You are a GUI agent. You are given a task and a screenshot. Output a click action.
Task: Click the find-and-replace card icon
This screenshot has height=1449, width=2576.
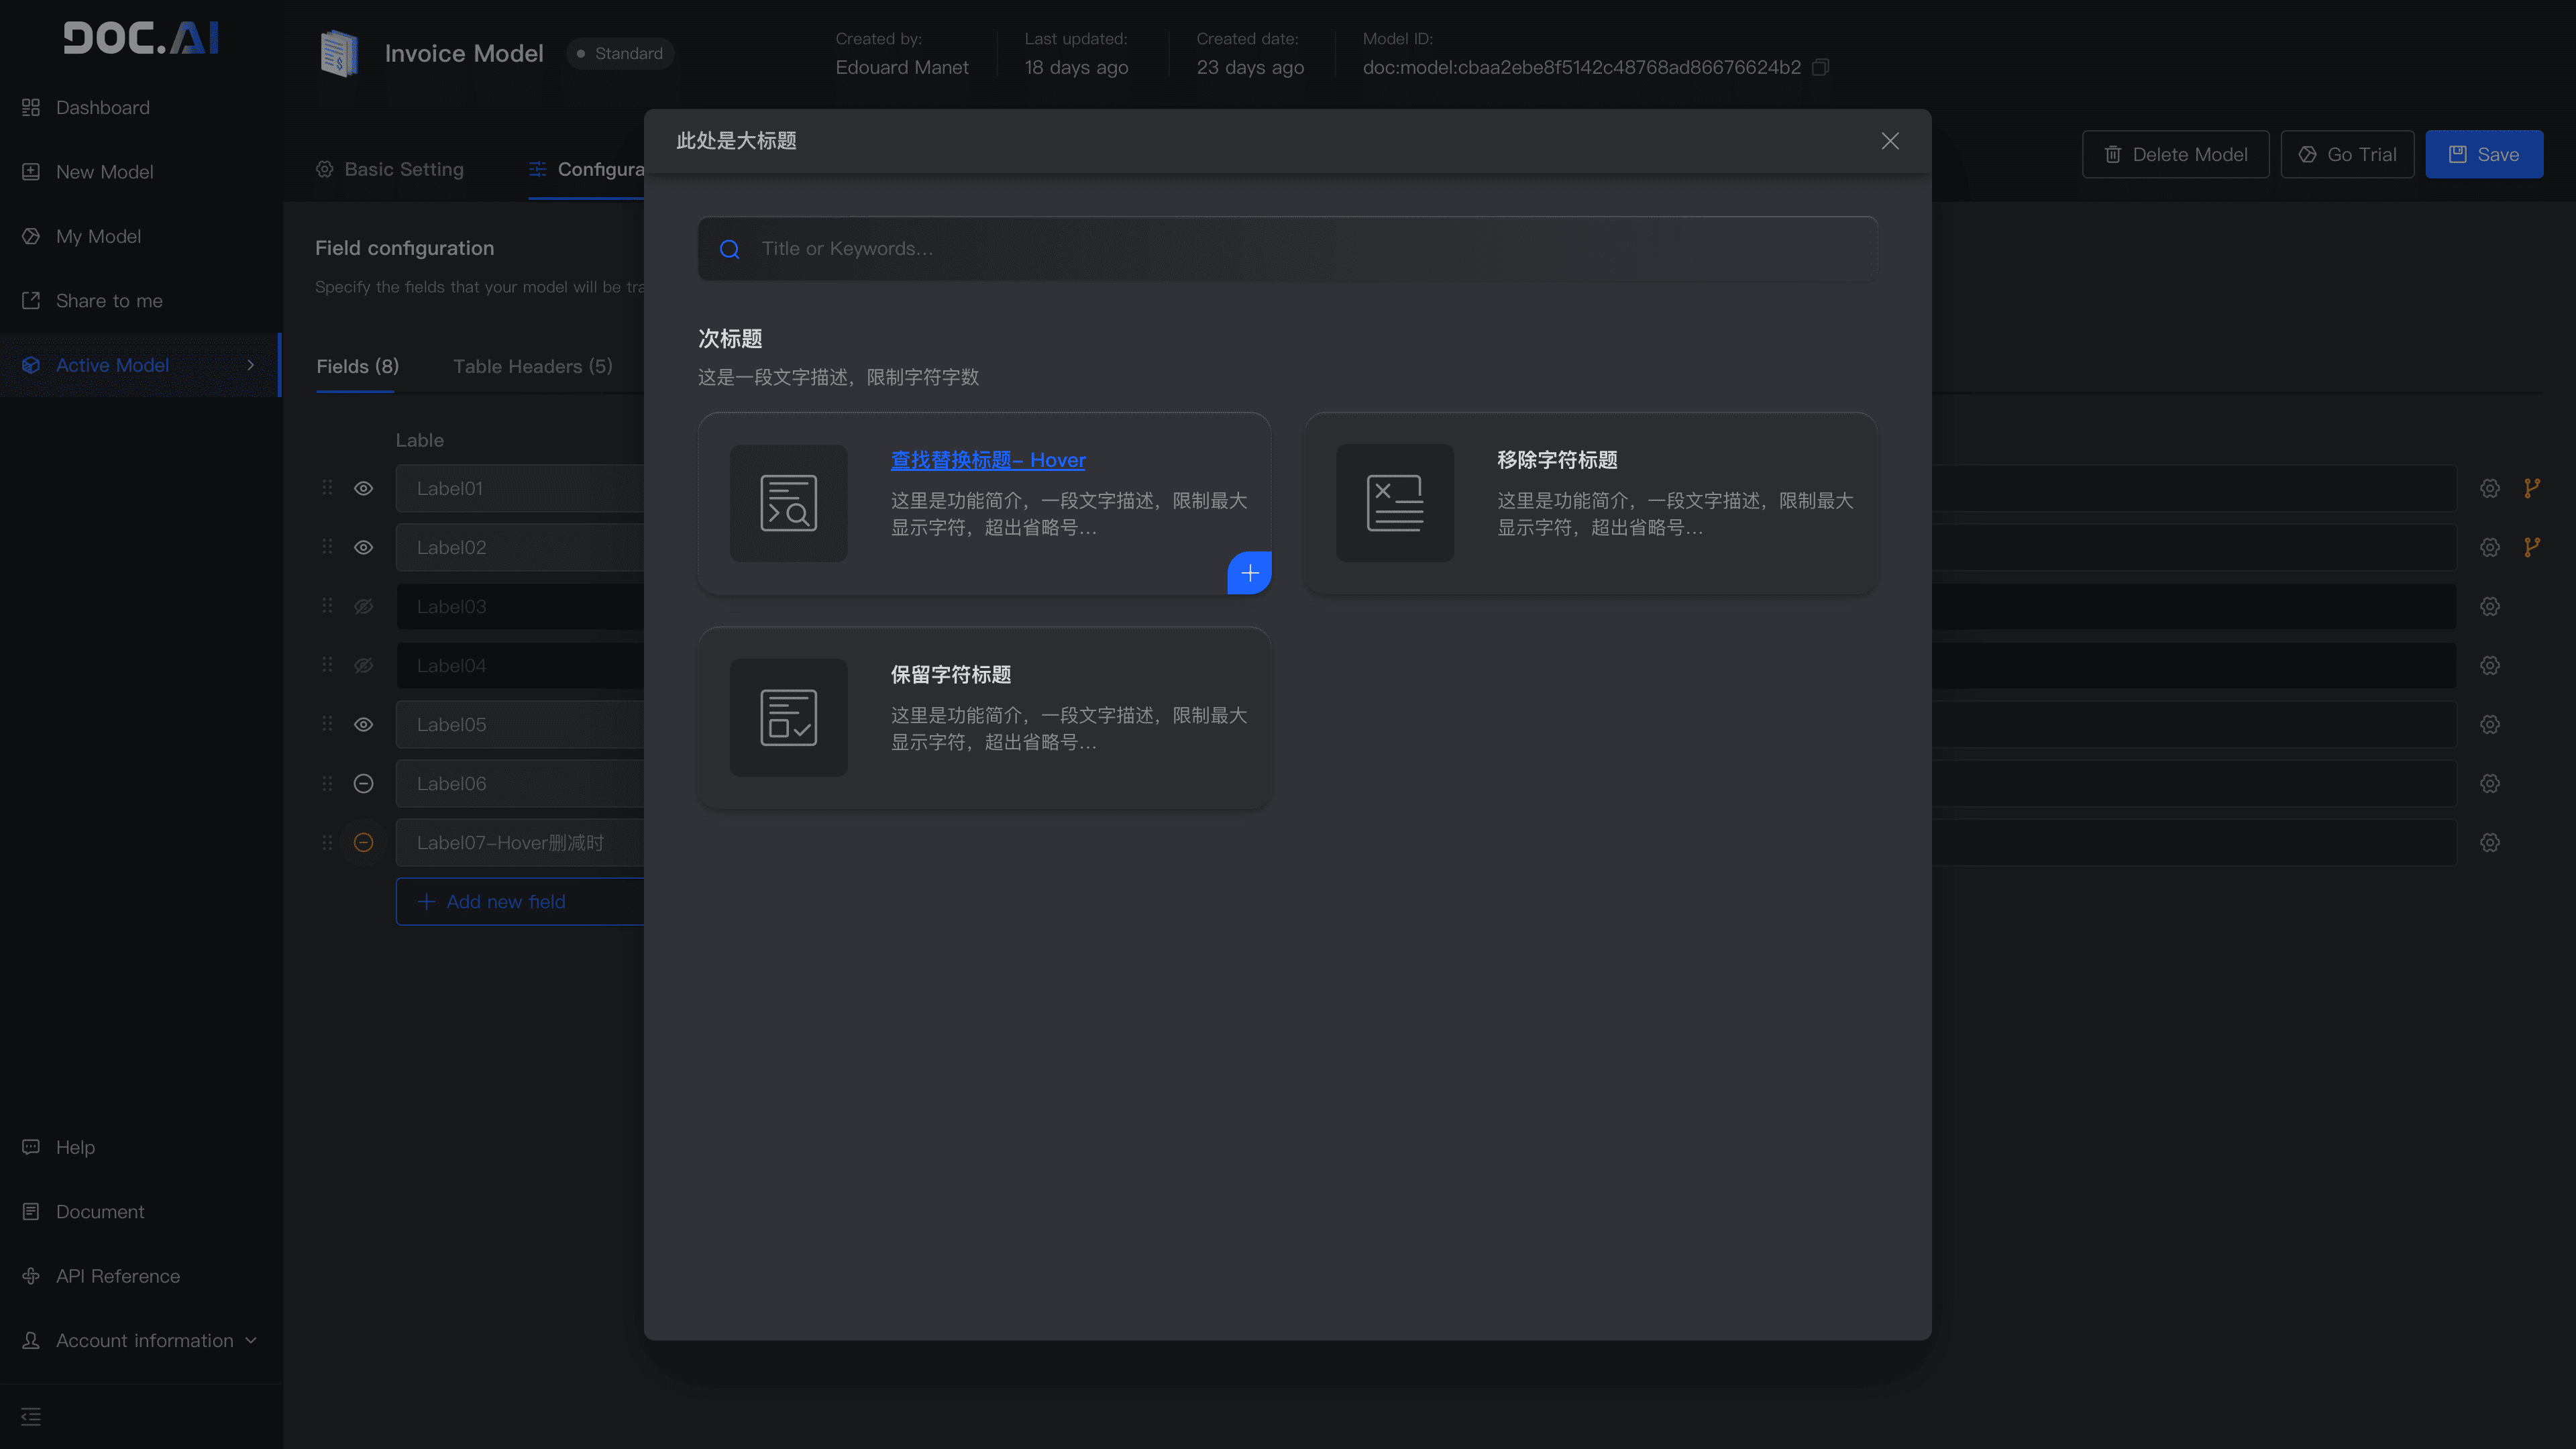coord(788,503)
